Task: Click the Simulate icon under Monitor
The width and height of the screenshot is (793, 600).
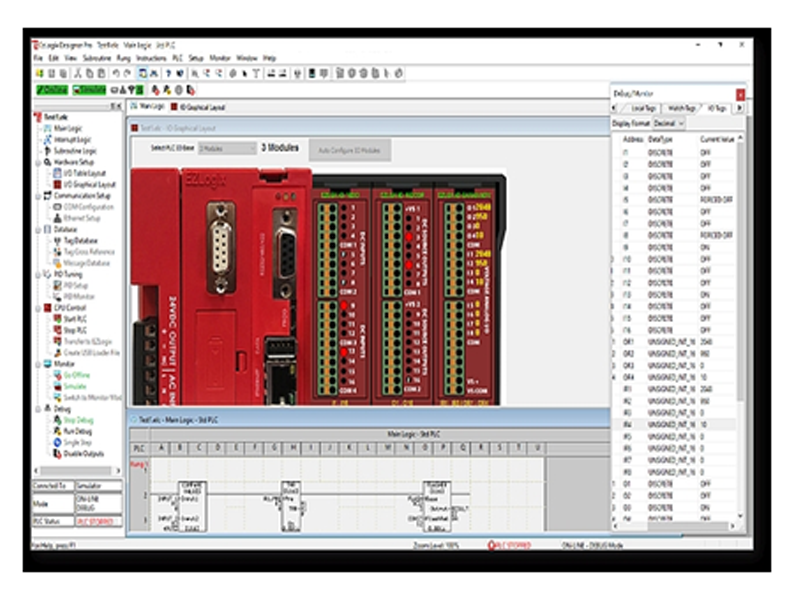Action: pos(57,386)
